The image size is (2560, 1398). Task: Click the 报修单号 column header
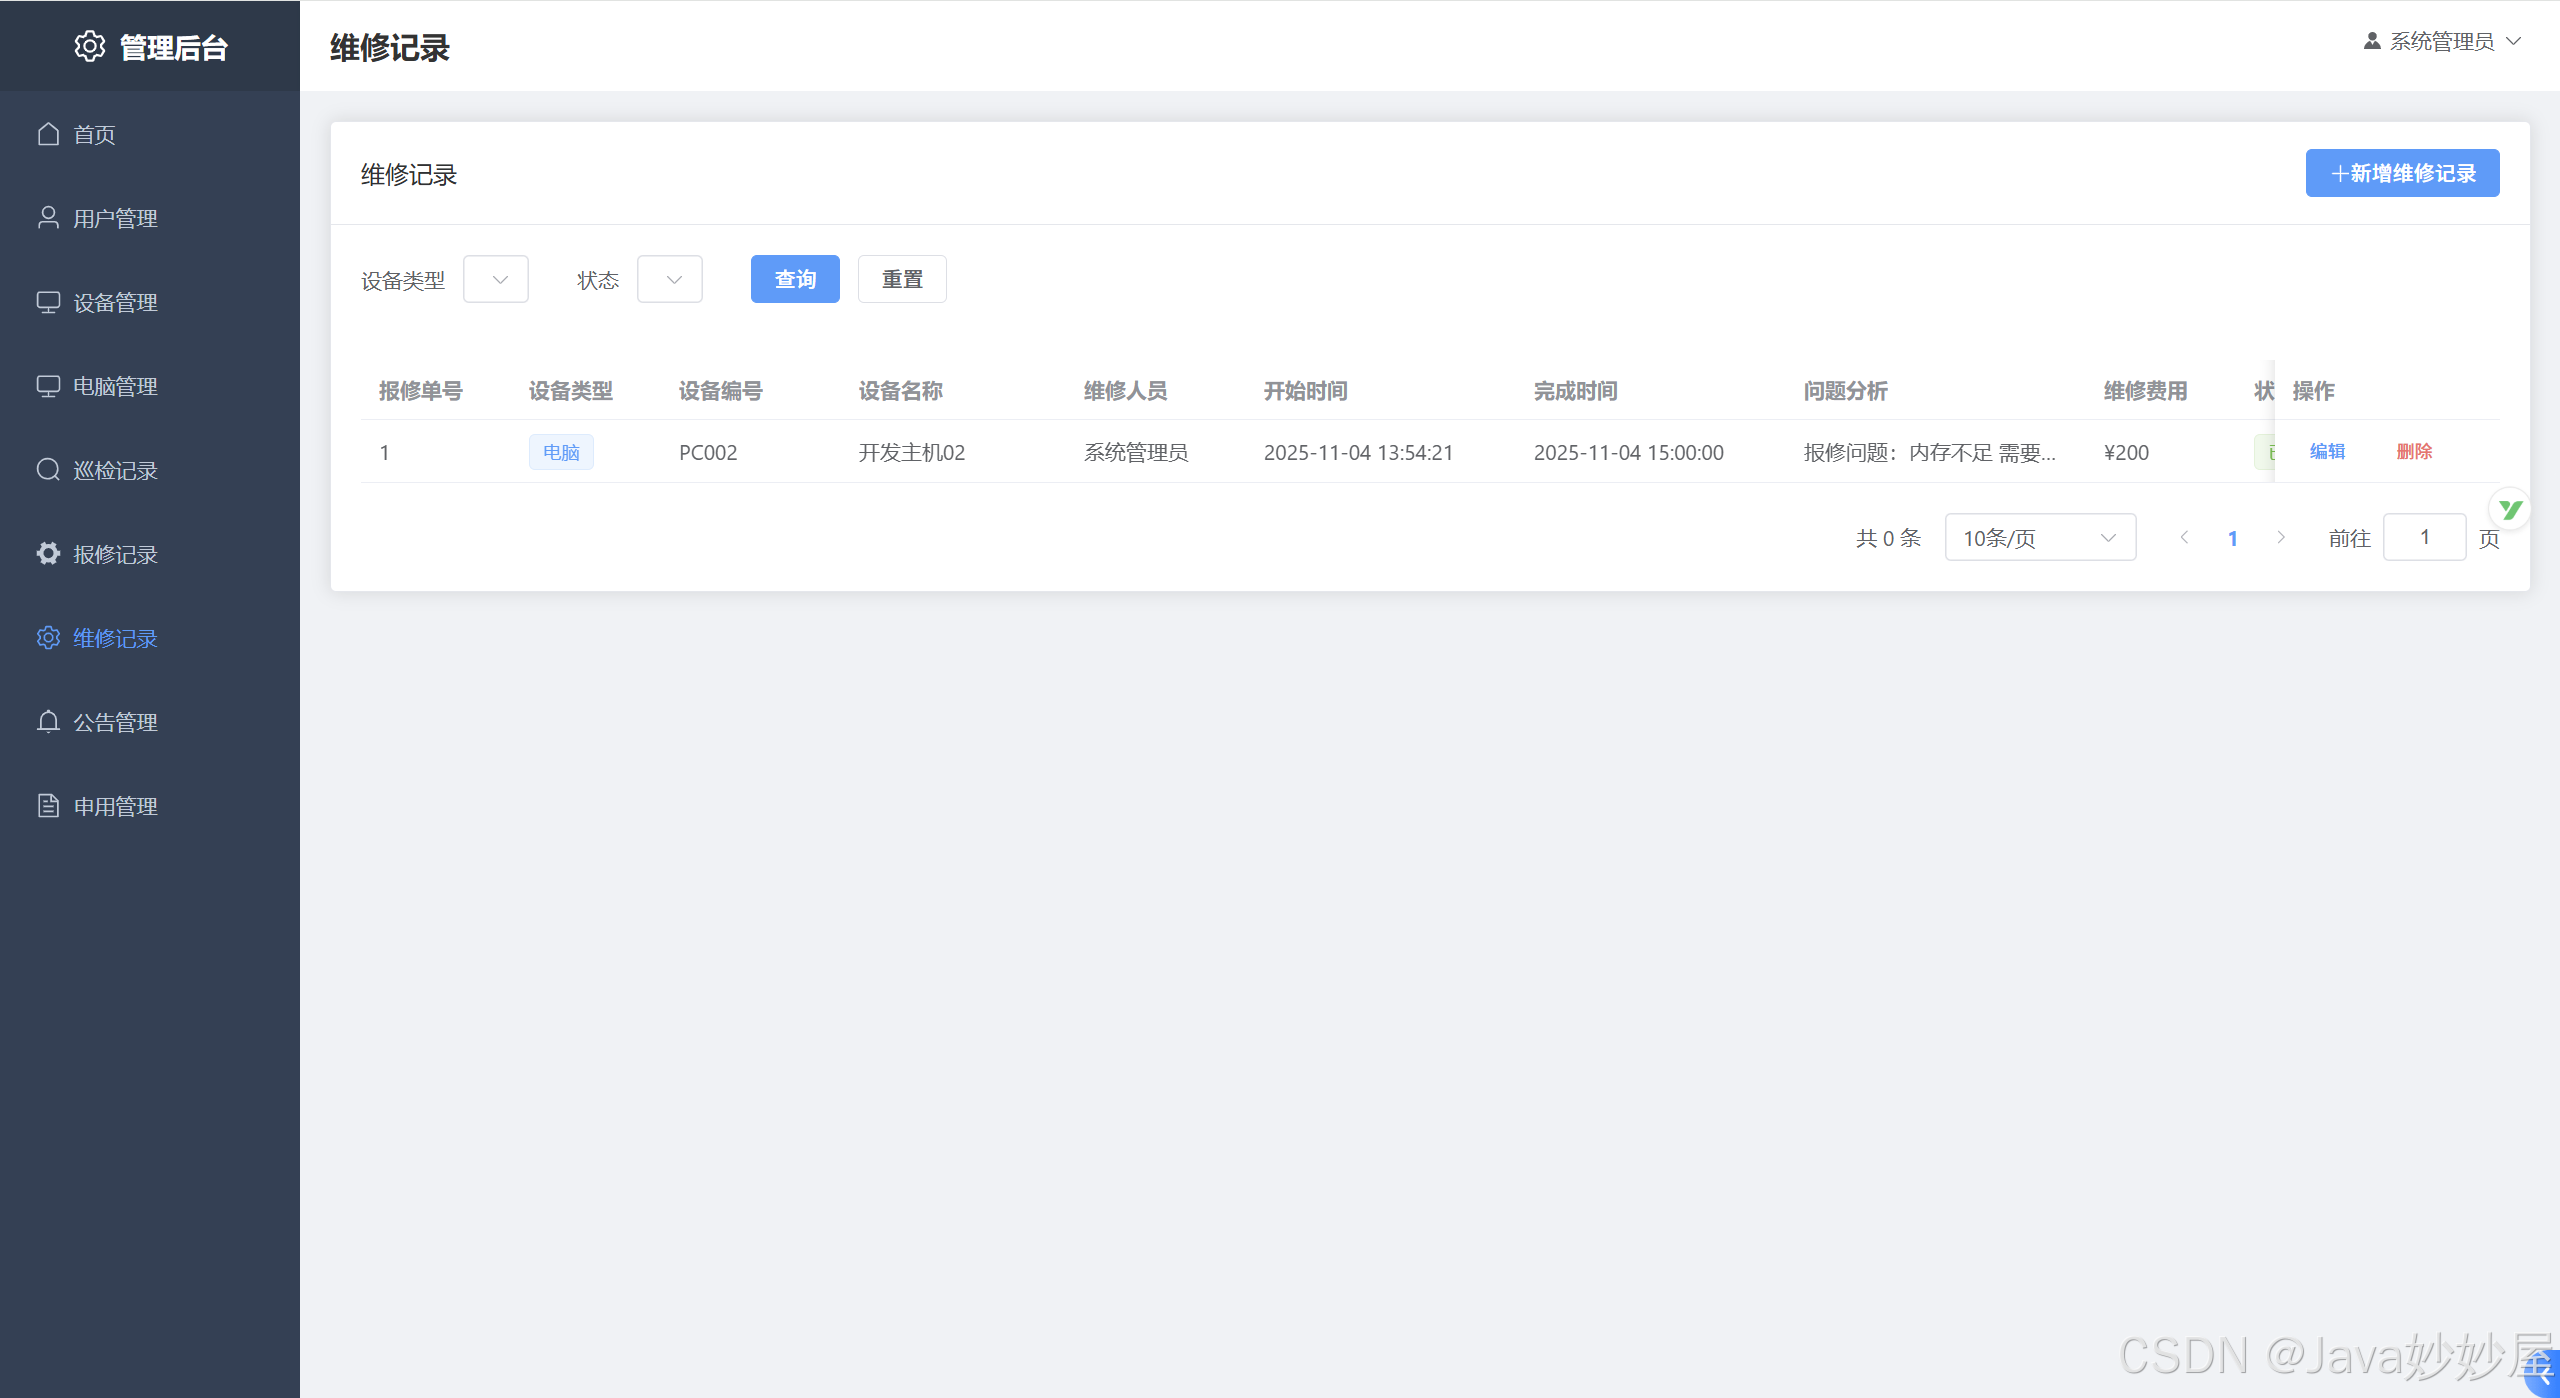[x=420, y=391]
